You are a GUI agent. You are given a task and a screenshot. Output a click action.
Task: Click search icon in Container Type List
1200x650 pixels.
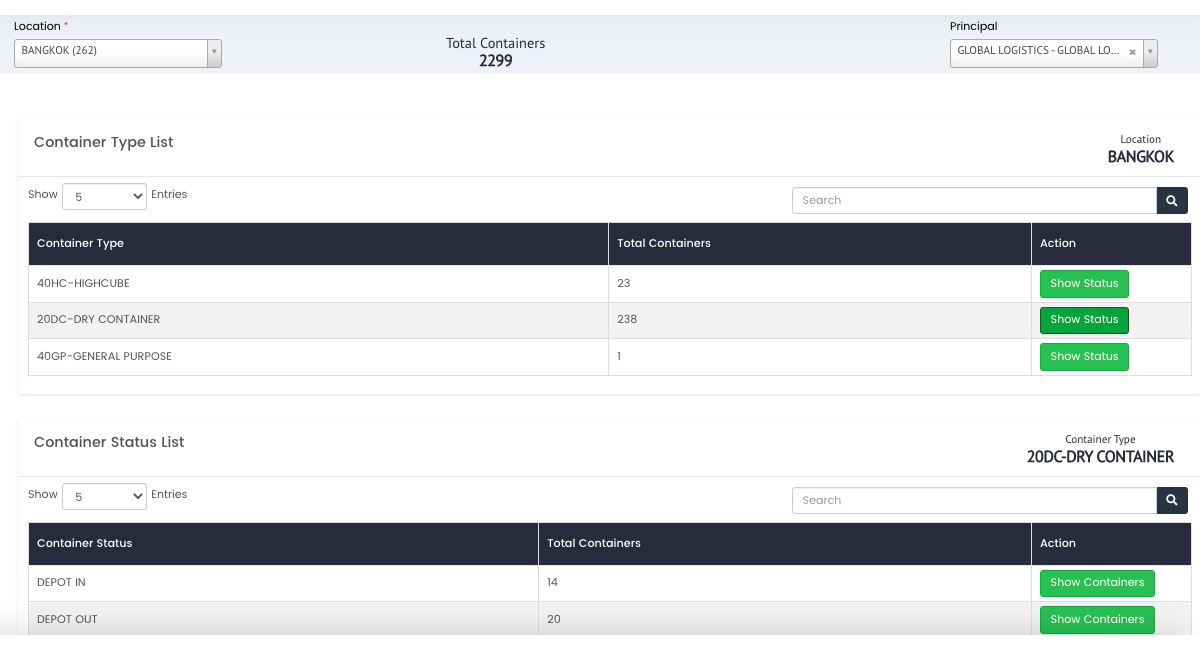pos(1172,200)
